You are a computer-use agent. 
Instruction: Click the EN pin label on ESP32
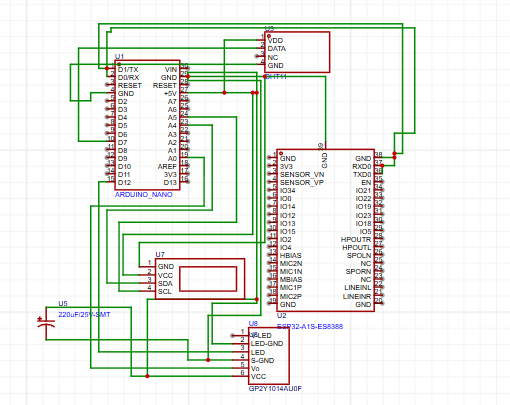tap(366, 183)
